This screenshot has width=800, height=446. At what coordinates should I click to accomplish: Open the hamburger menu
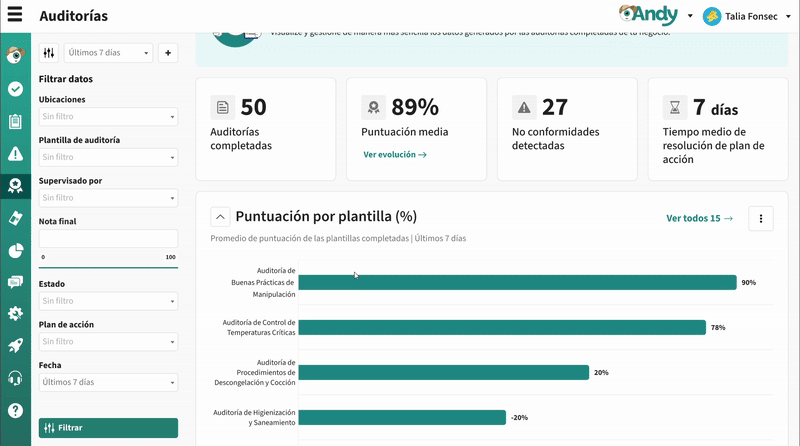[x=15, y=15]
